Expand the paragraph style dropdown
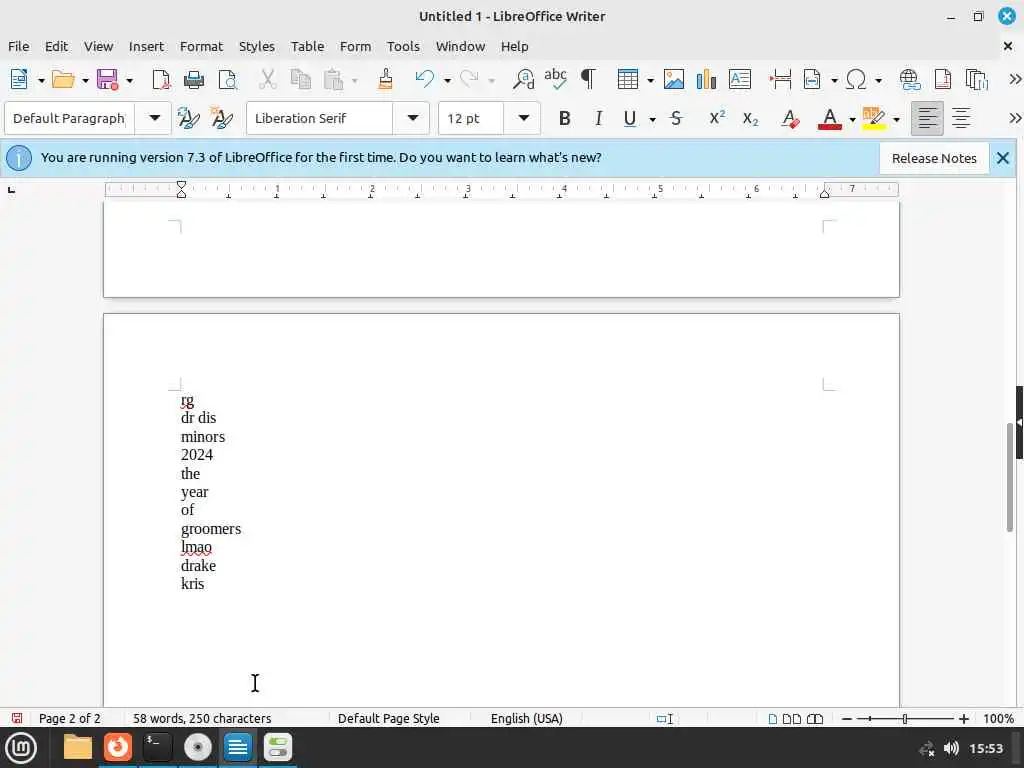 pos(154,118)
